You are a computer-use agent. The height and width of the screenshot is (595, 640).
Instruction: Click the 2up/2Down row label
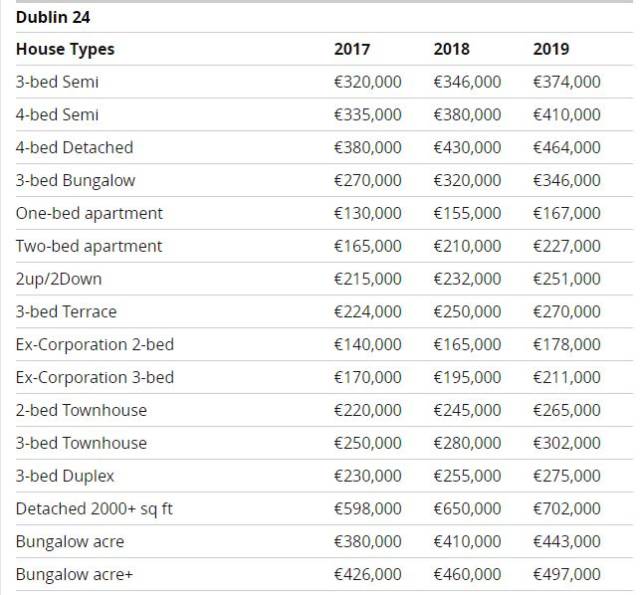tap(58, 279)
